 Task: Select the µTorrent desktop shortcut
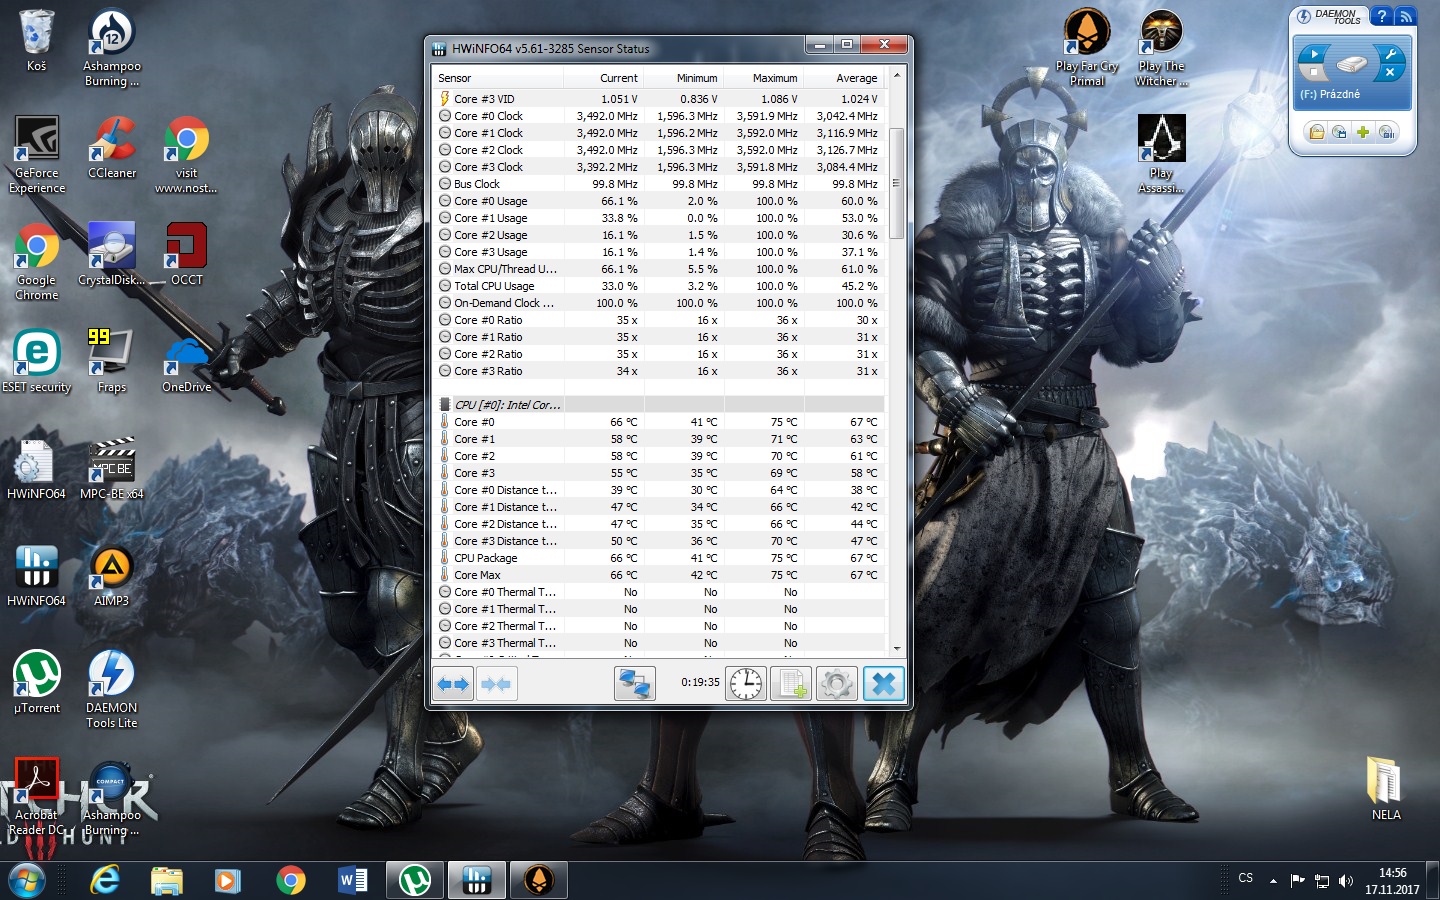pos(37,682)
